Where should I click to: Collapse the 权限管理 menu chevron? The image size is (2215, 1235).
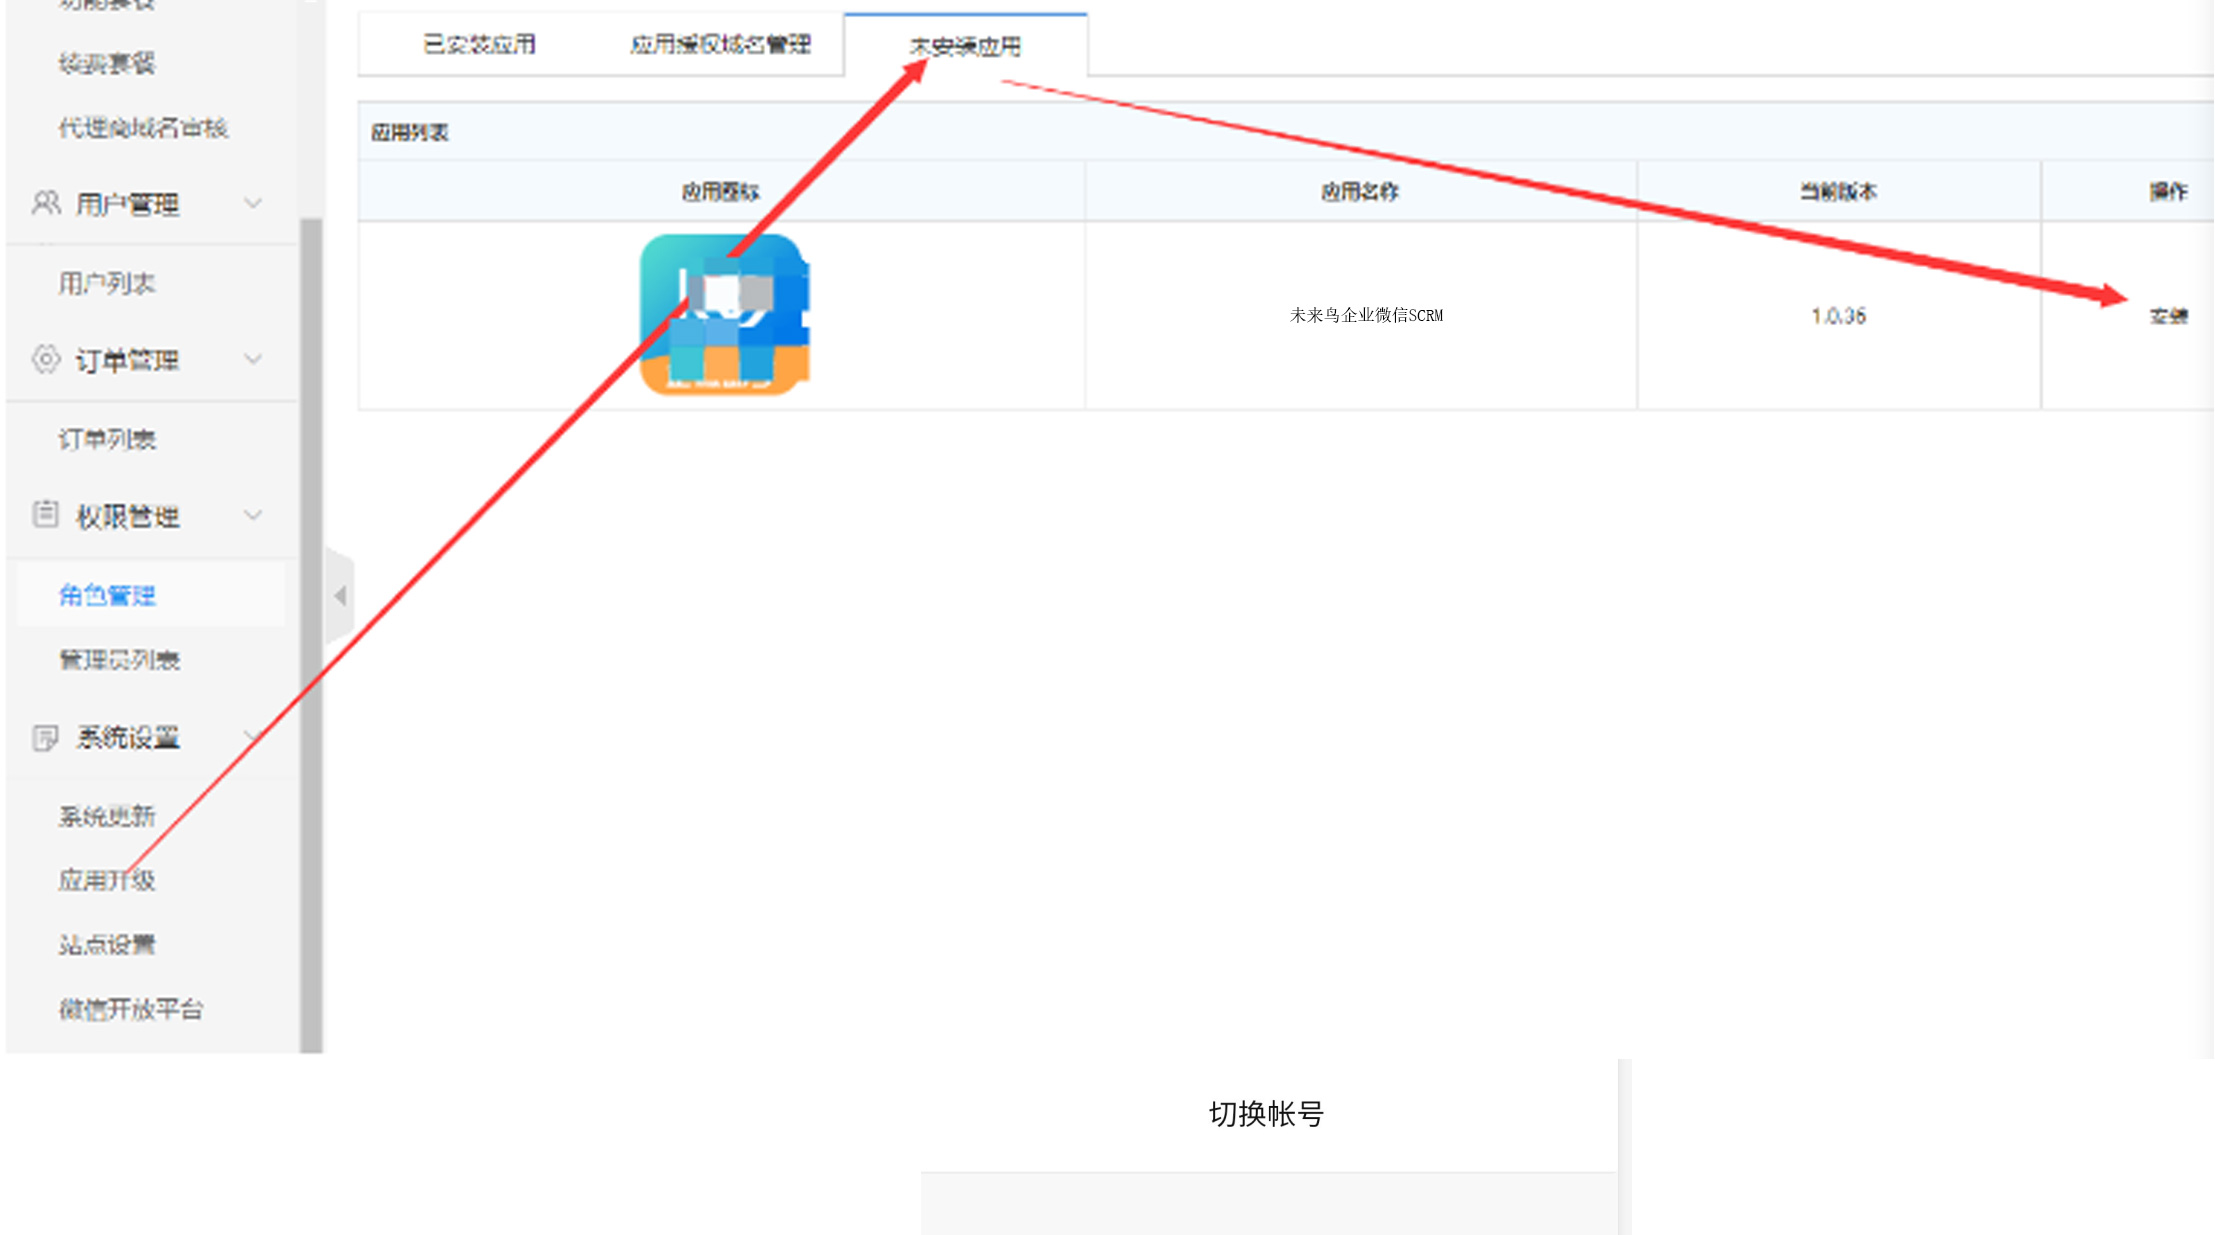click(253, 515)
